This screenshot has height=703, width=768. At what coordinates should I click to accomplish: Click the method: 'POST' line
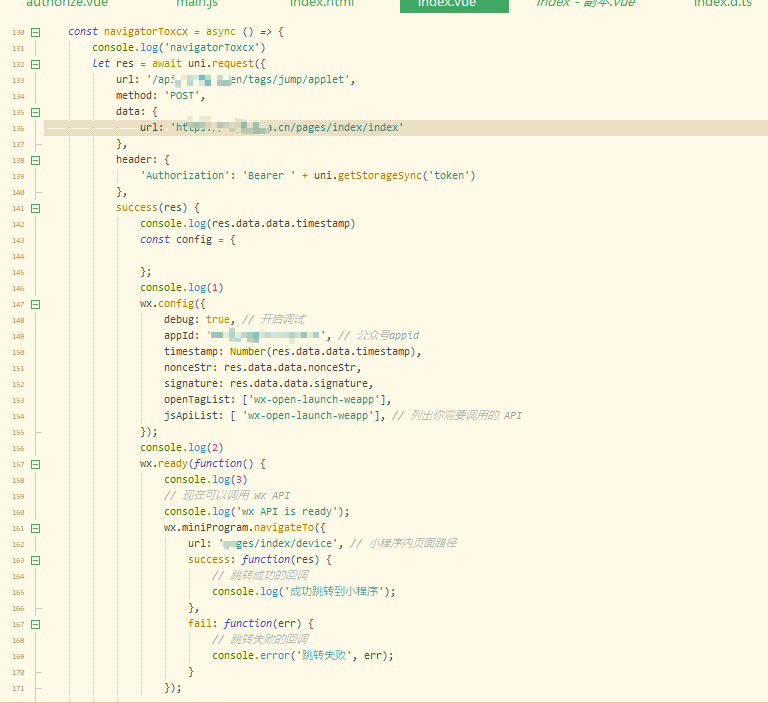(160, 96)
